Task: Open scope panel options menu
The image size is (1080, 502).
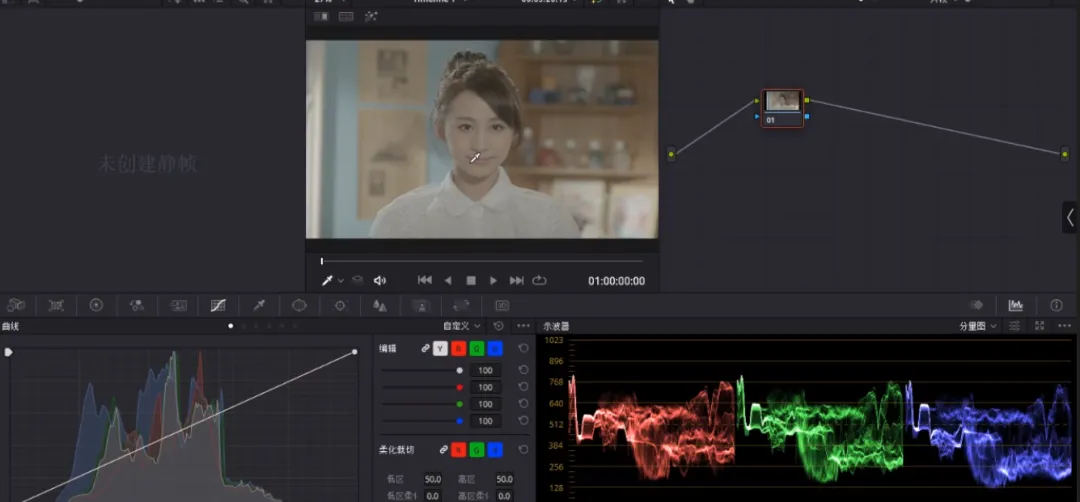Action: pyautogui.click(x=1065, y=326)
